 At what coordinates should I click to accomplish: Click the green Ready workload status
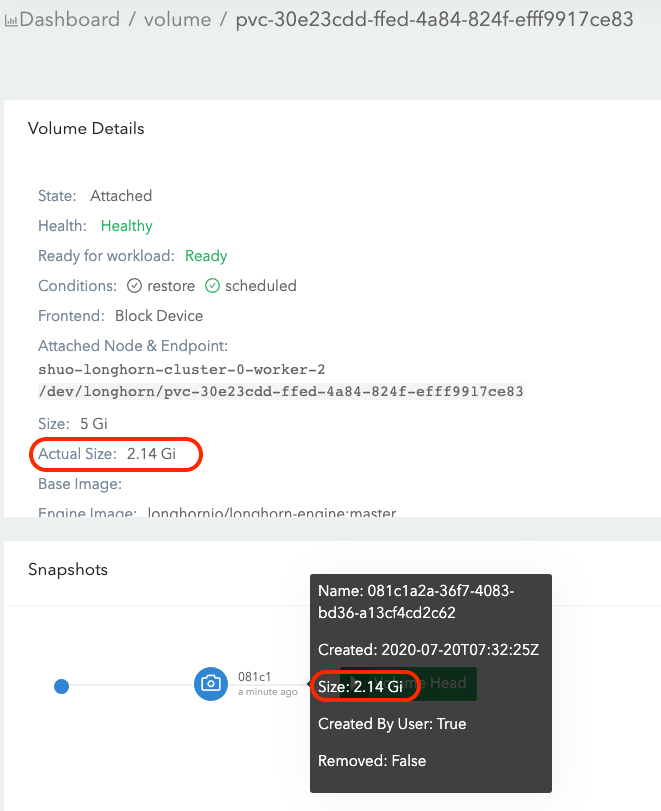pos(206,256)
